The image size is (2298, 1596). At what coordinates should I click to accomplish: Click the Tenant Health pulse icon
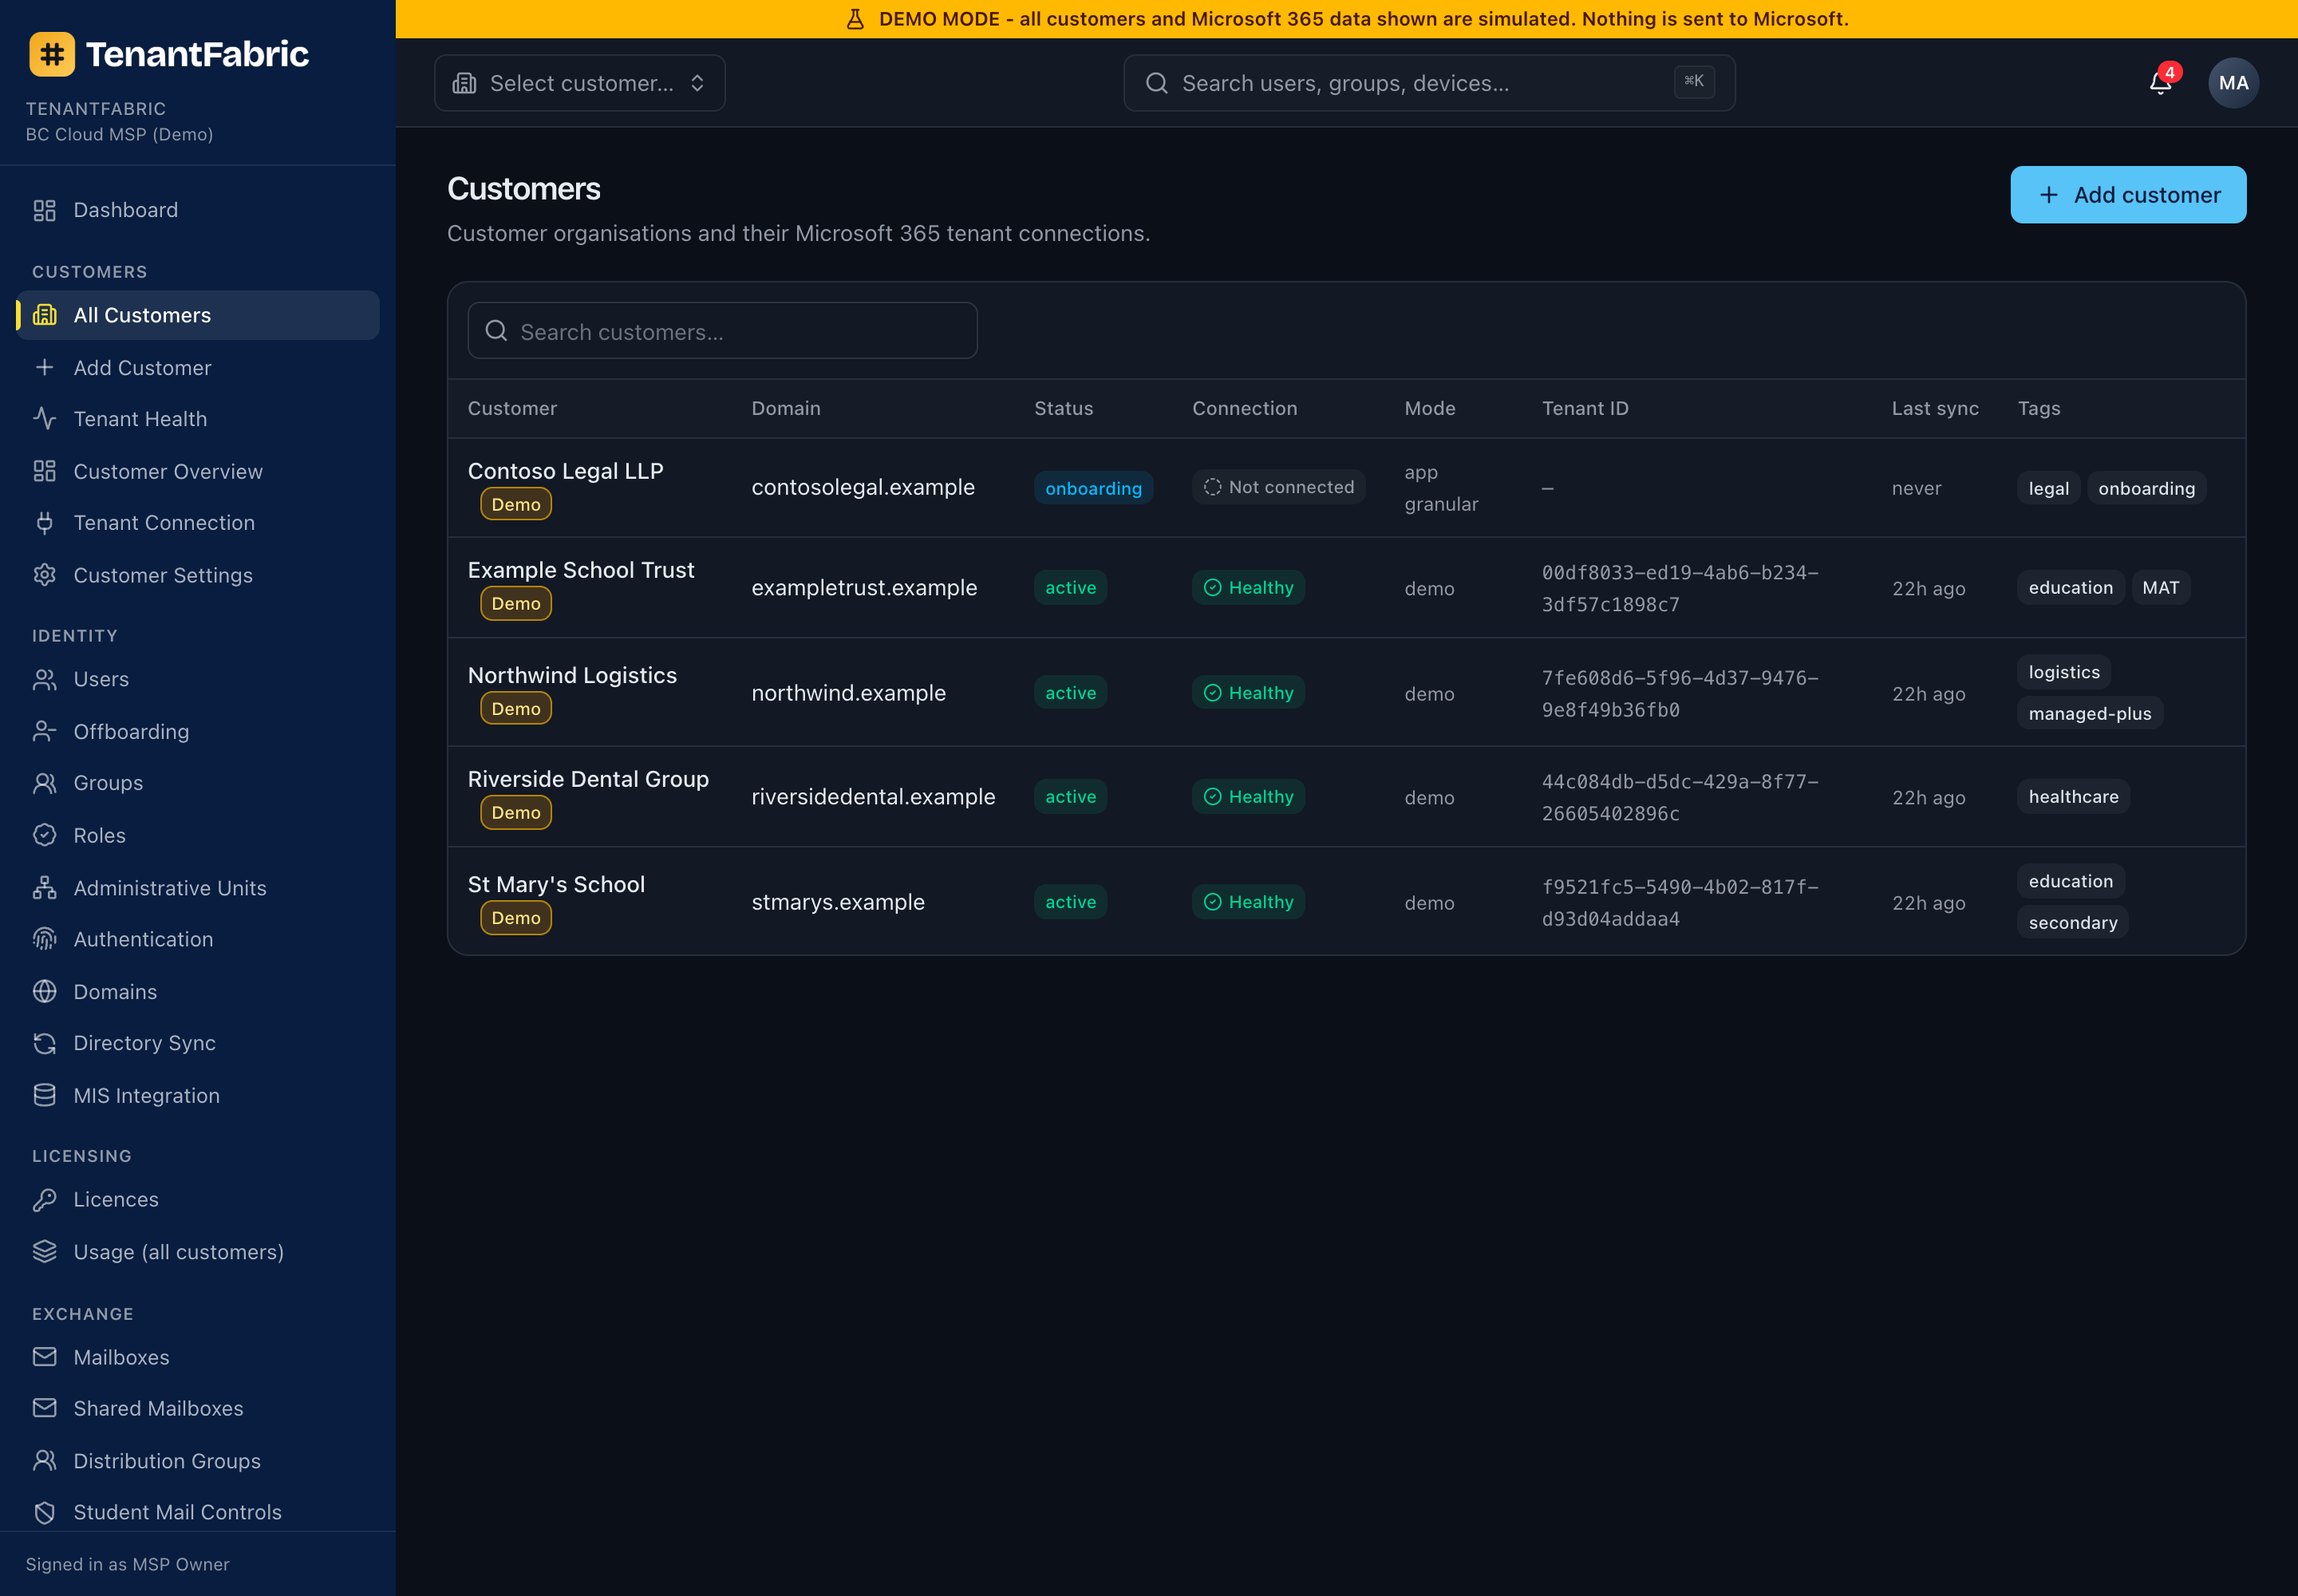point(45,418)
